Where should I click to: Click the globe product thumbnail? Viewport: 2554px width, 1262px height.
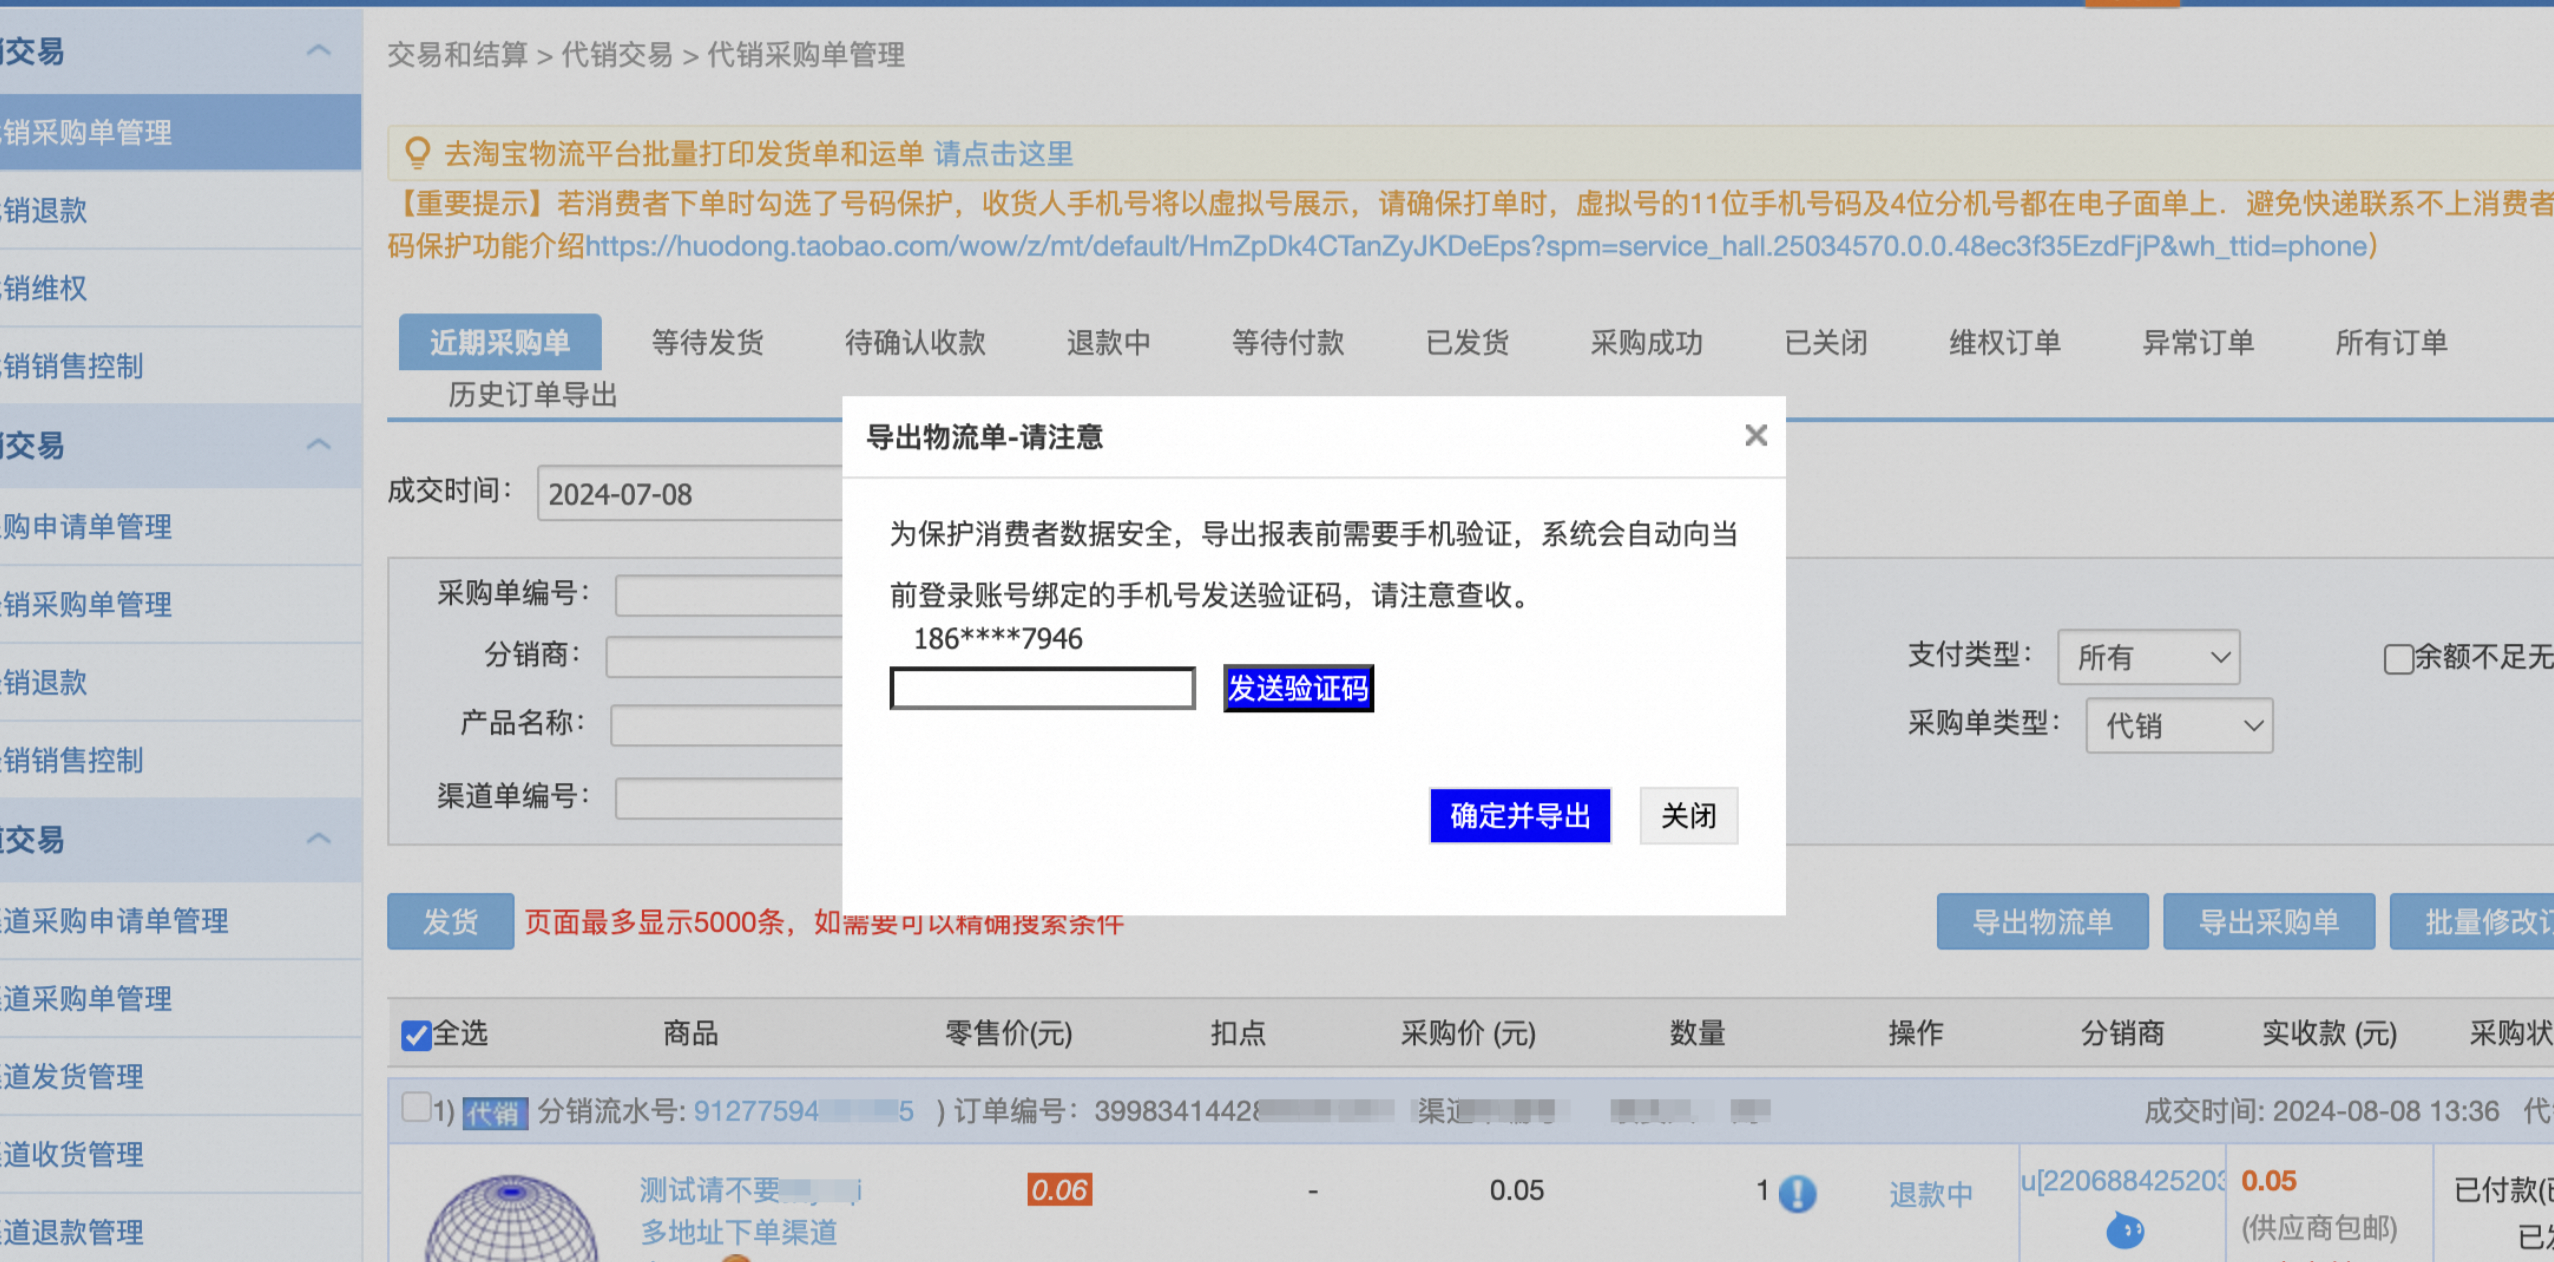[511, 1220]
